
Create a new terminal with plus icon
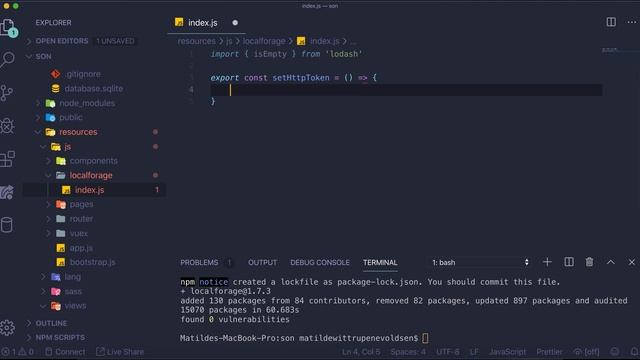pos(547,262)
